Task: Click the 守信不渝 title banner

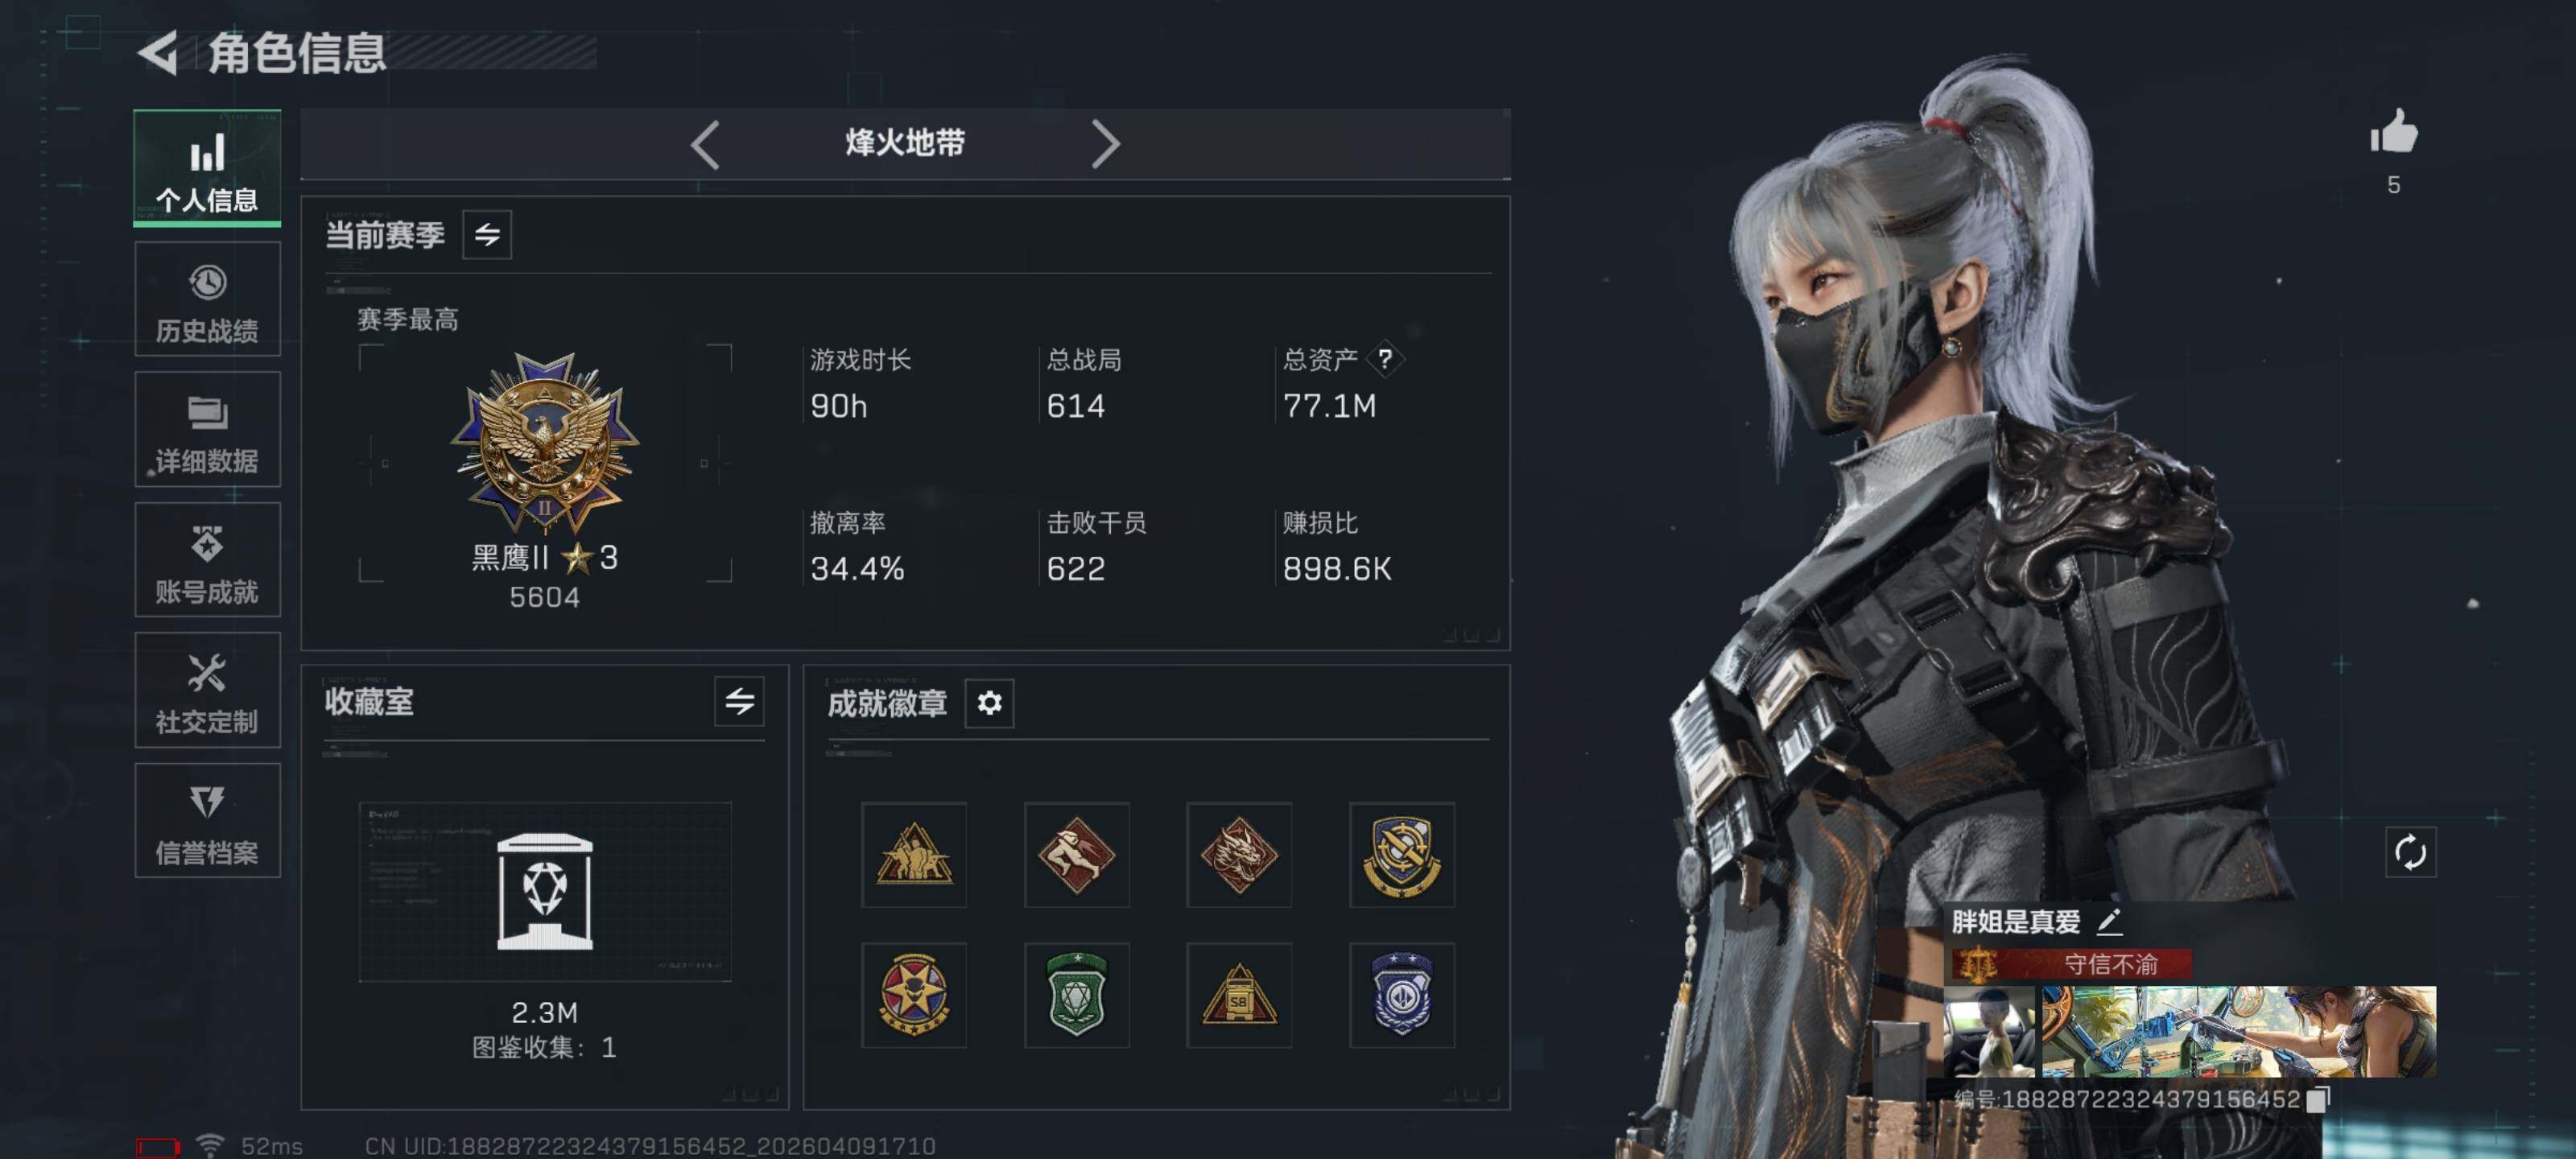Action: click(2071, 964)
